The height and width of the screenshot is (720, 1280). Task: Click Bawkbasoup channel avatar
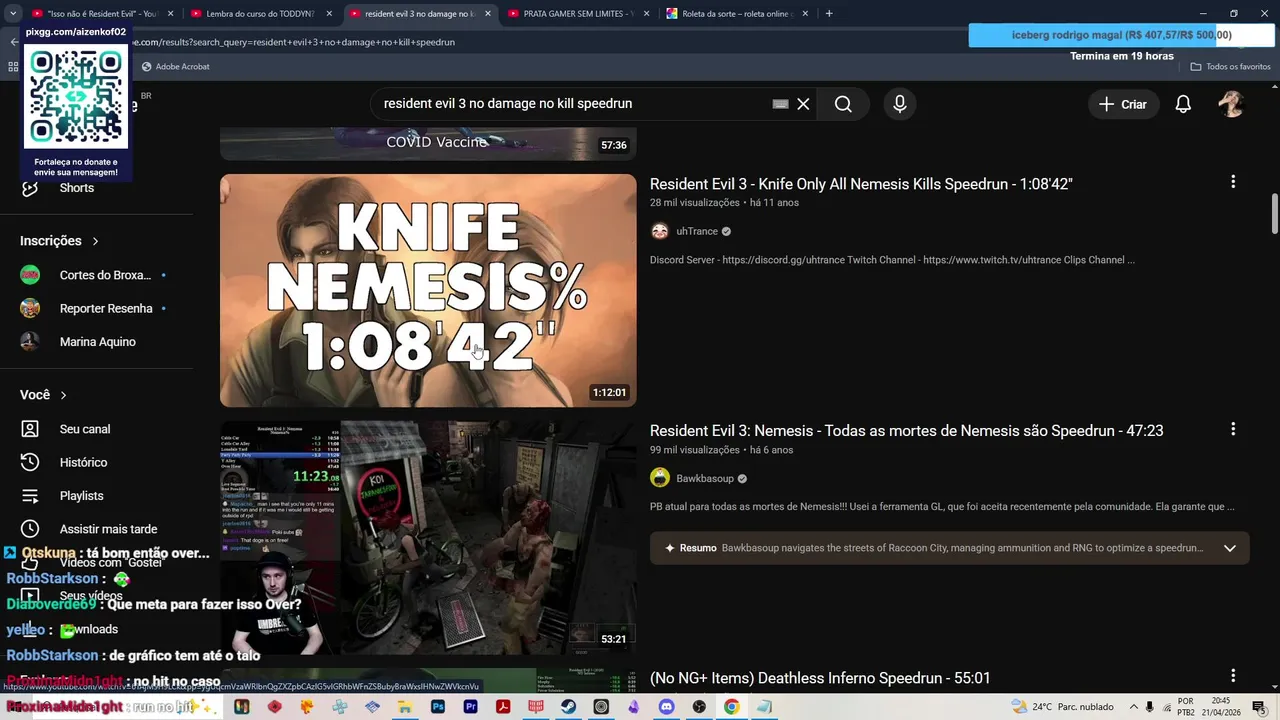[660, 478]
